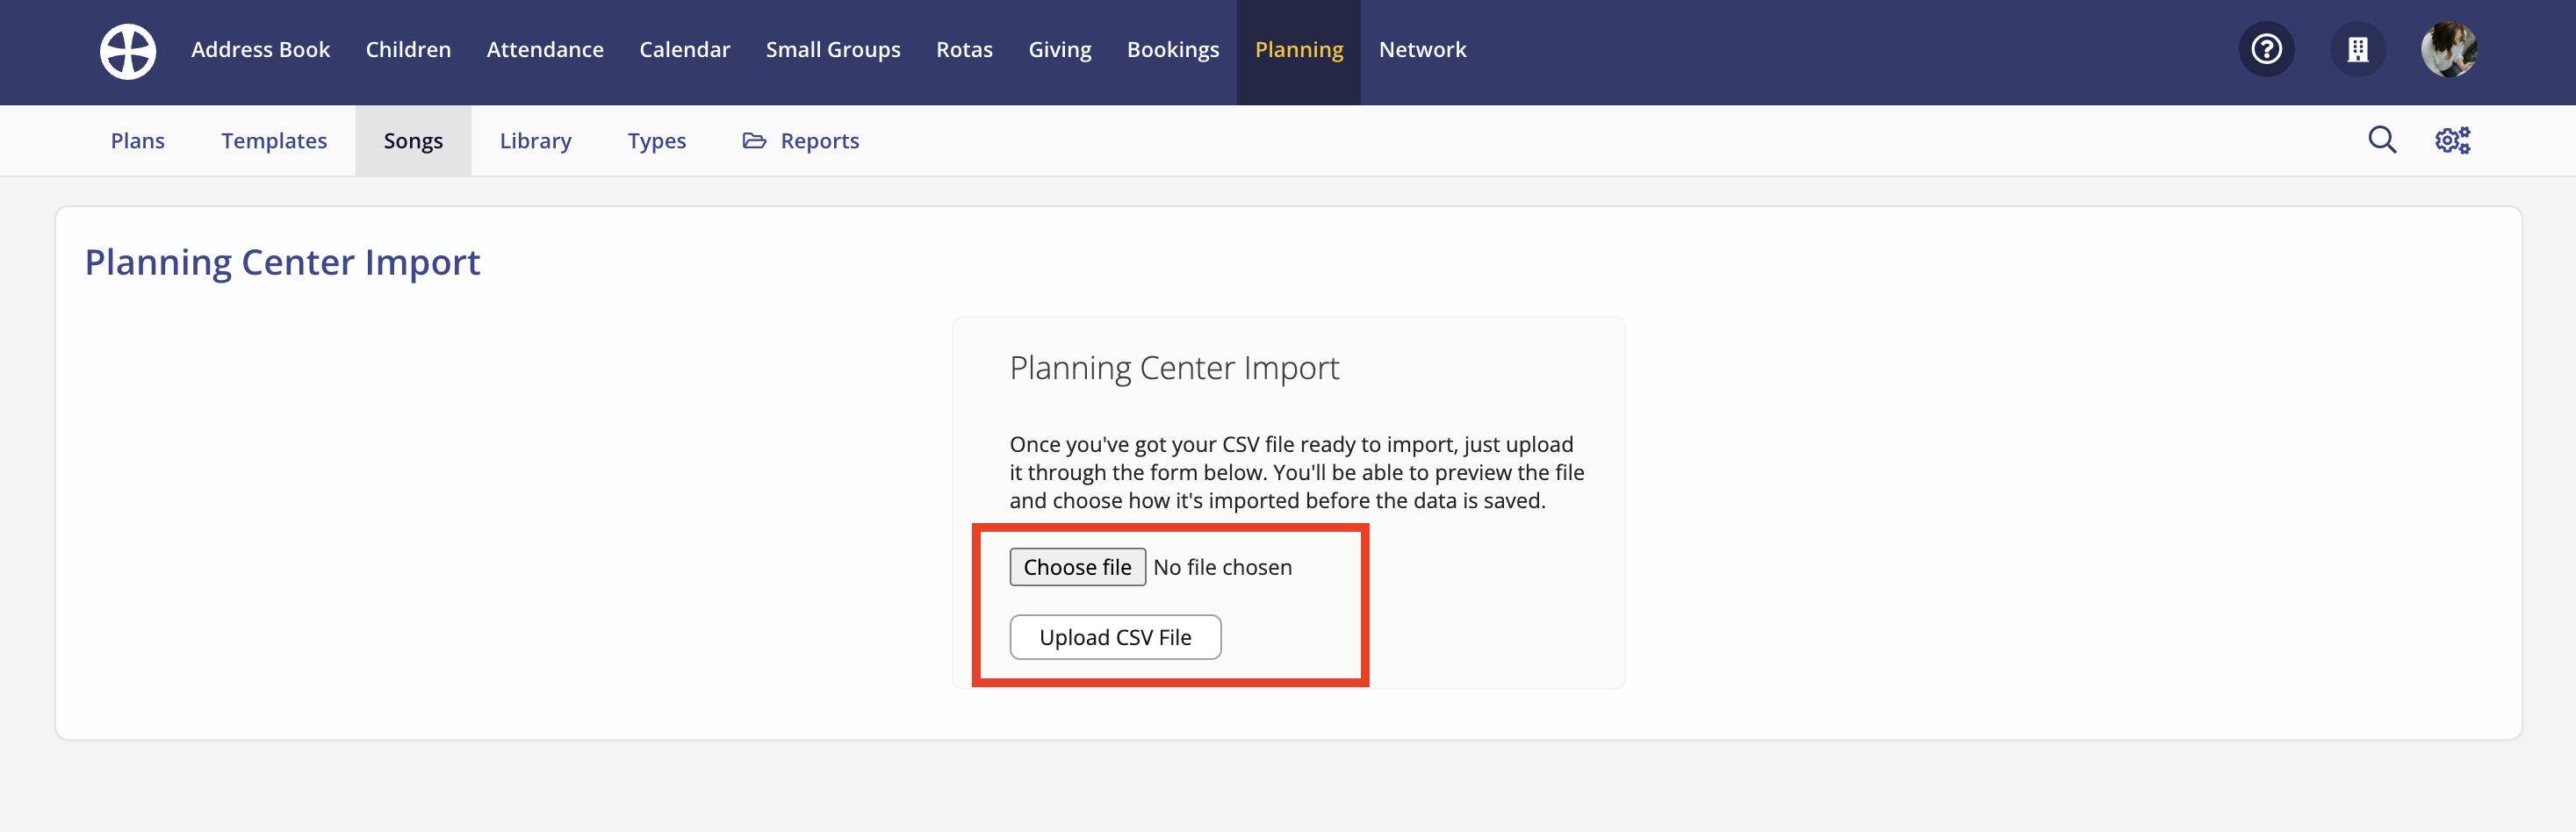
Task: Click the building site icon
Action: [2358, 49]
